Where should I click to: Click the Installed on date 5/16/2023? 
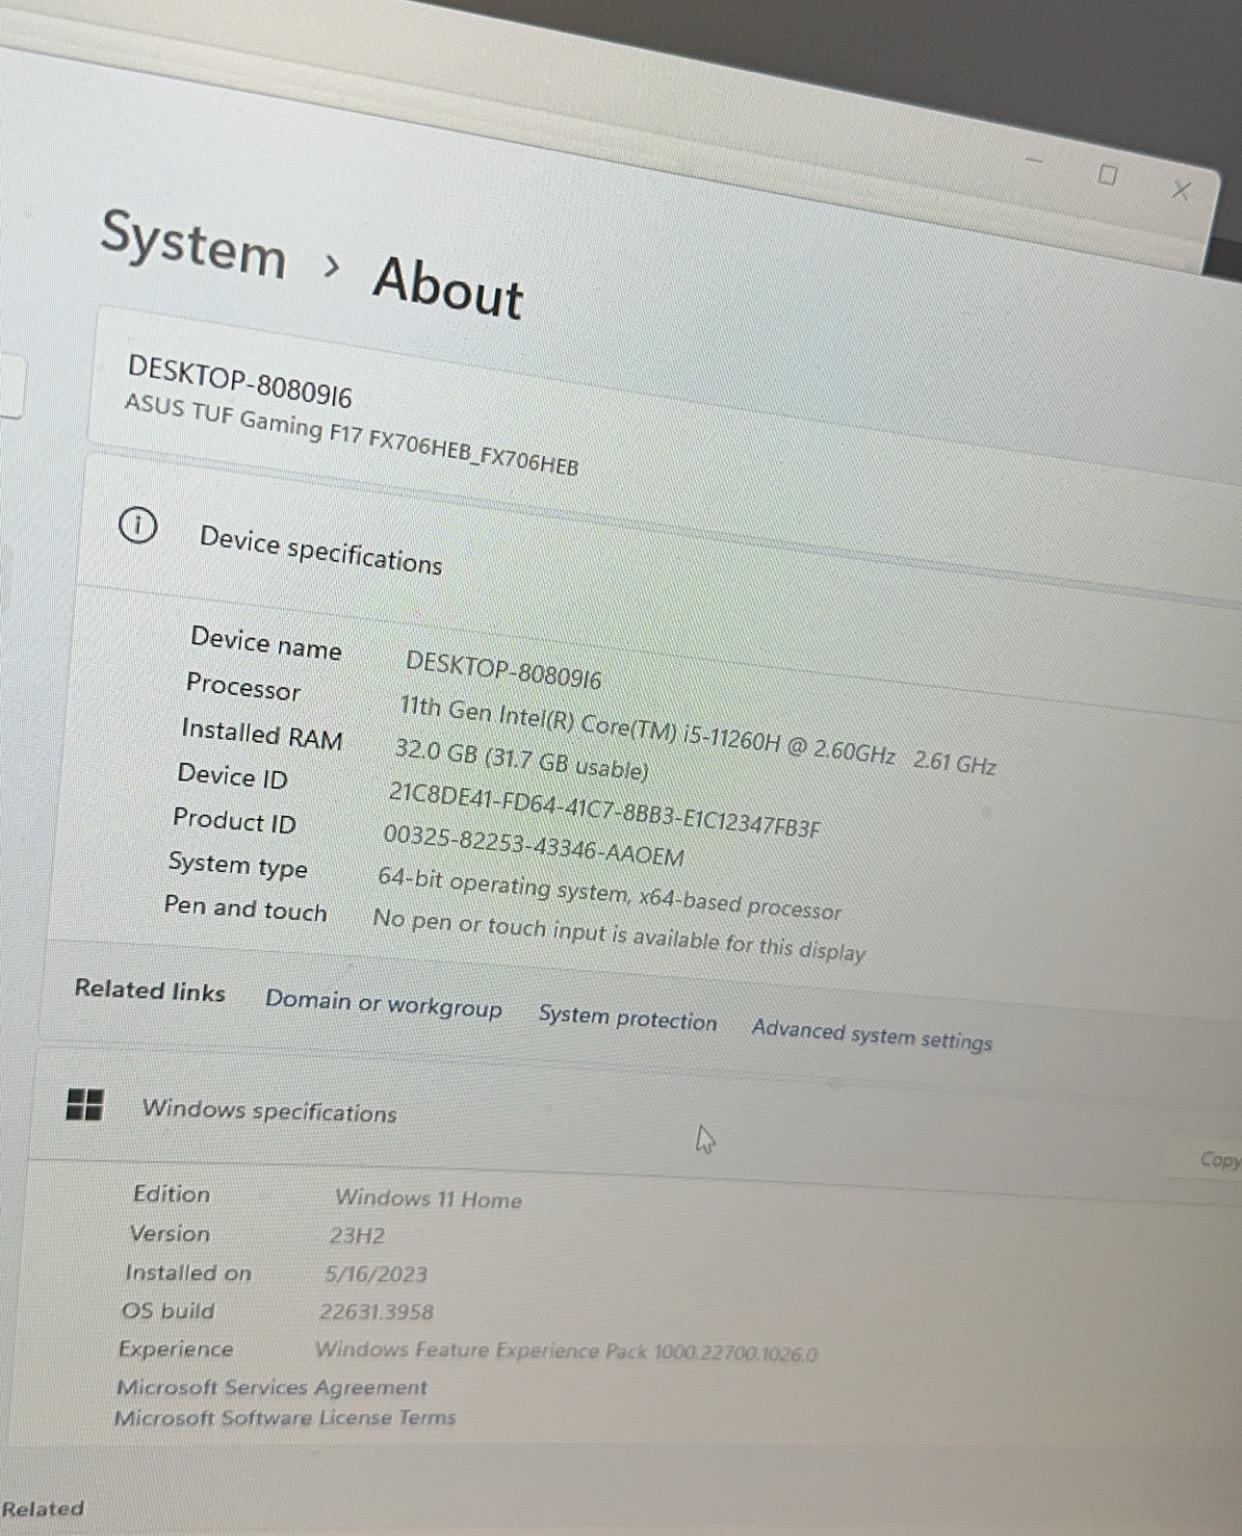376,1274
